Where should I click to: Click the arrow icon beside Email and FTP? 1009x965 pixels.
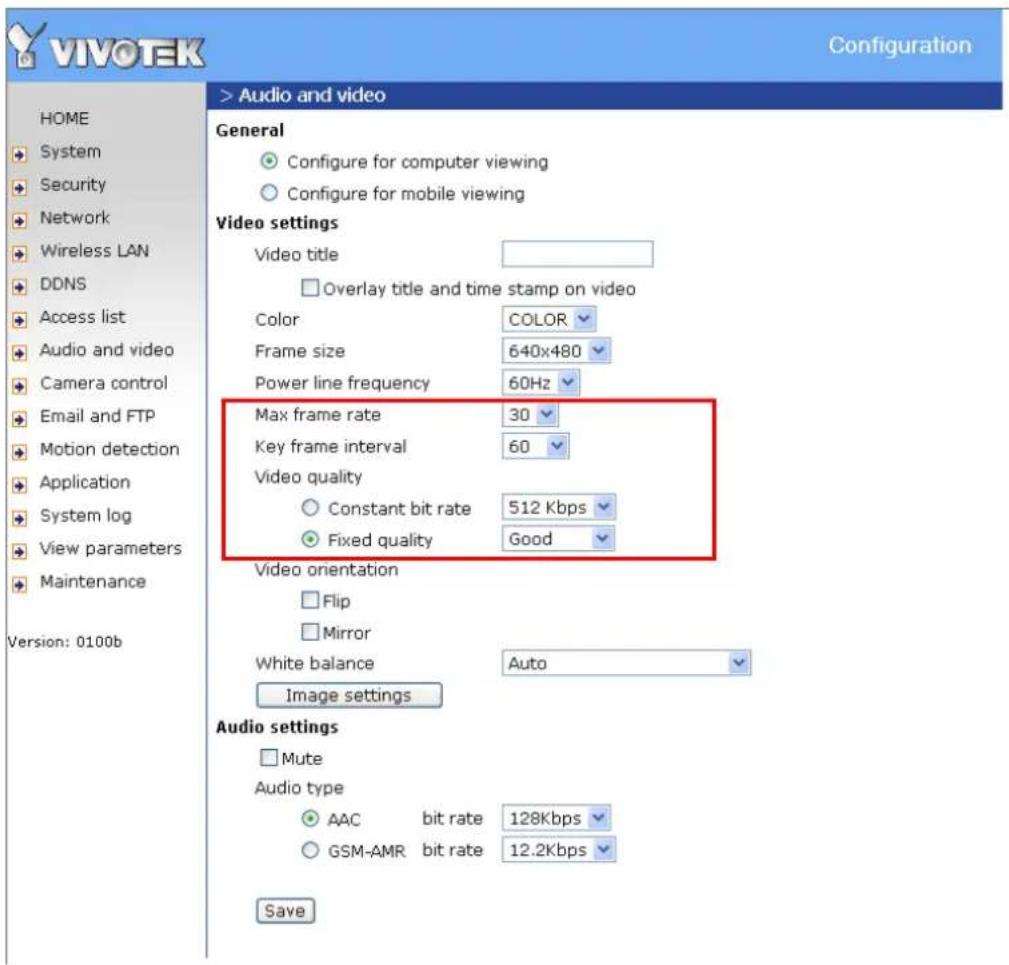20,419
